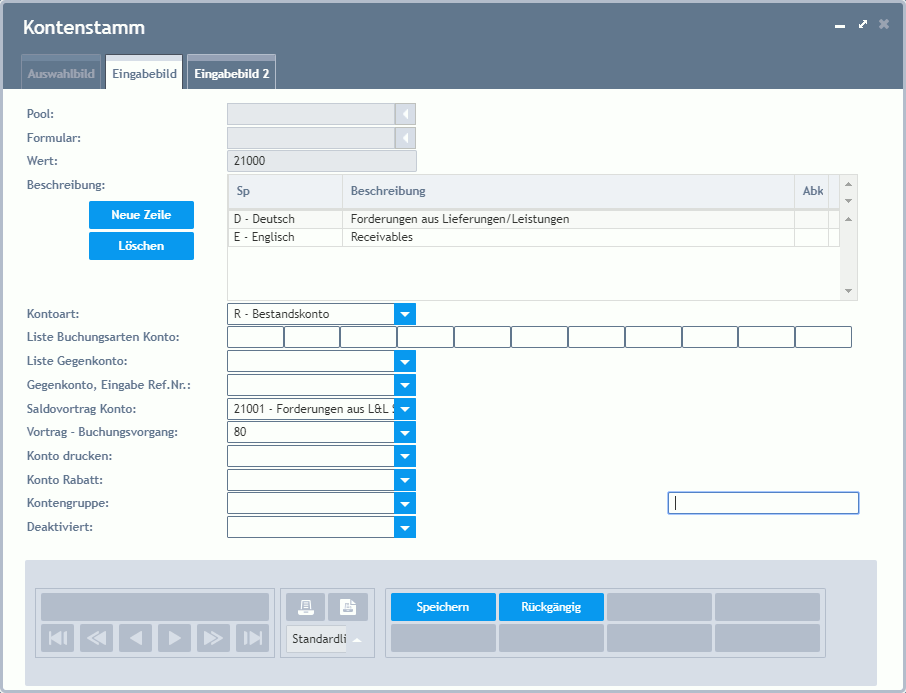Click the Wert field showing 21000

click(322, 161)
